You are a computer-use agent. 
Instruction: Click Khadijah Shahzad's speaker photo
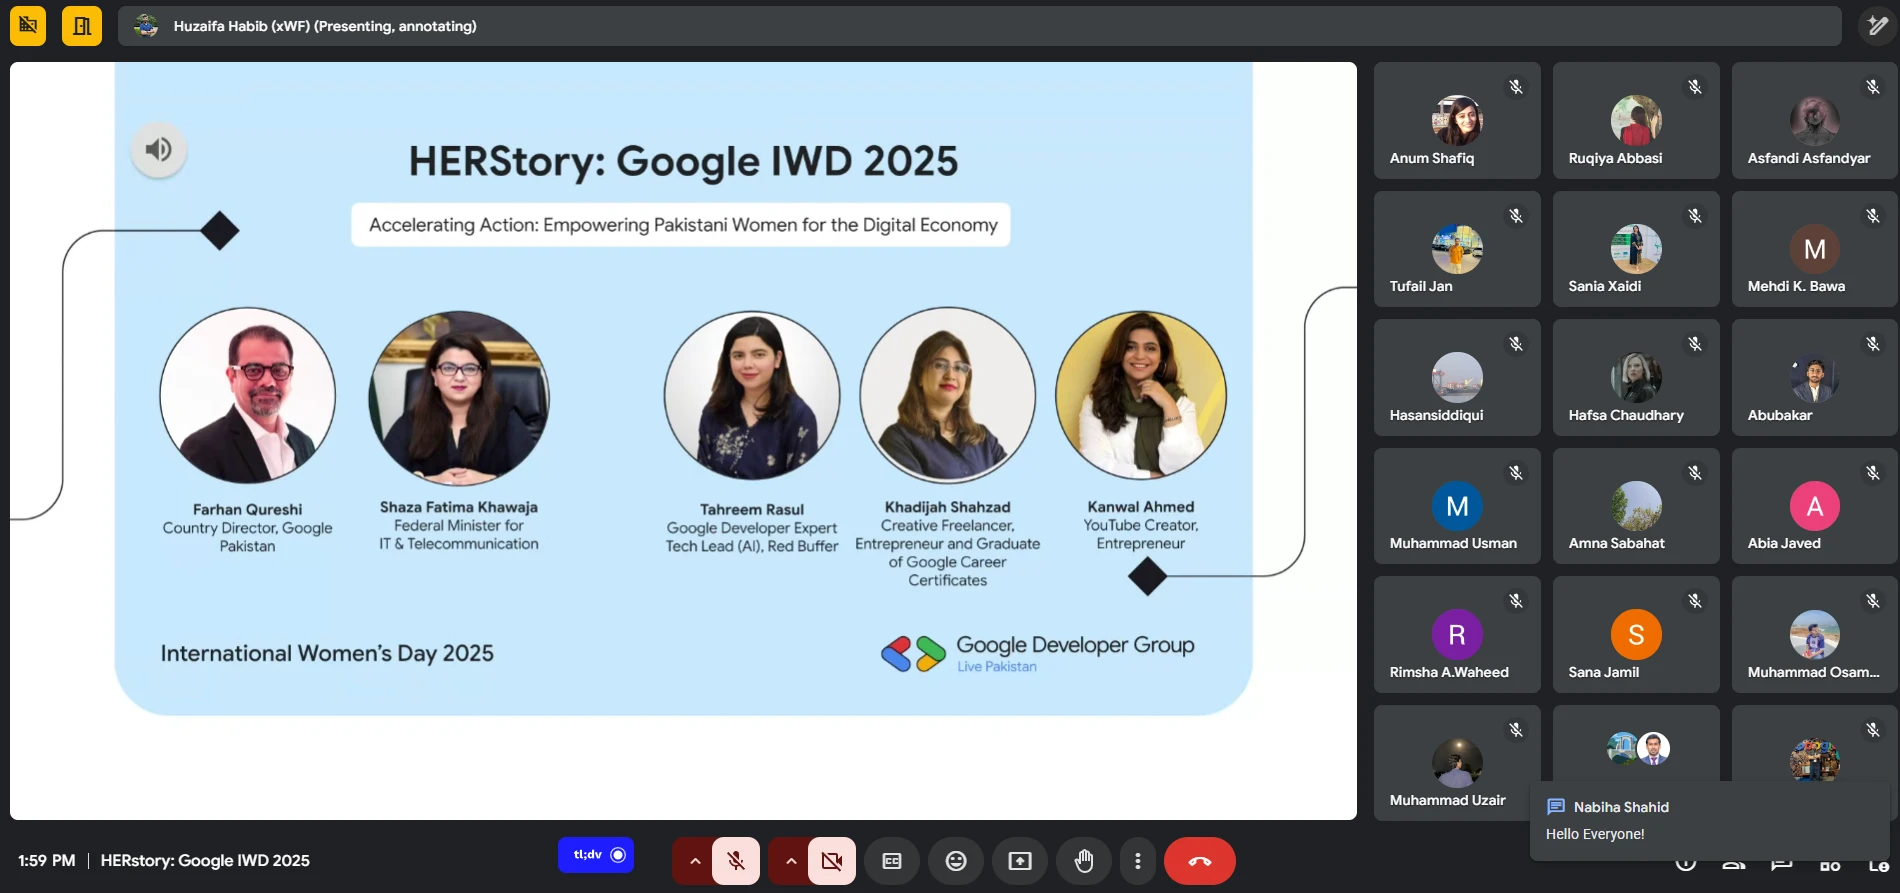[947, 396]
